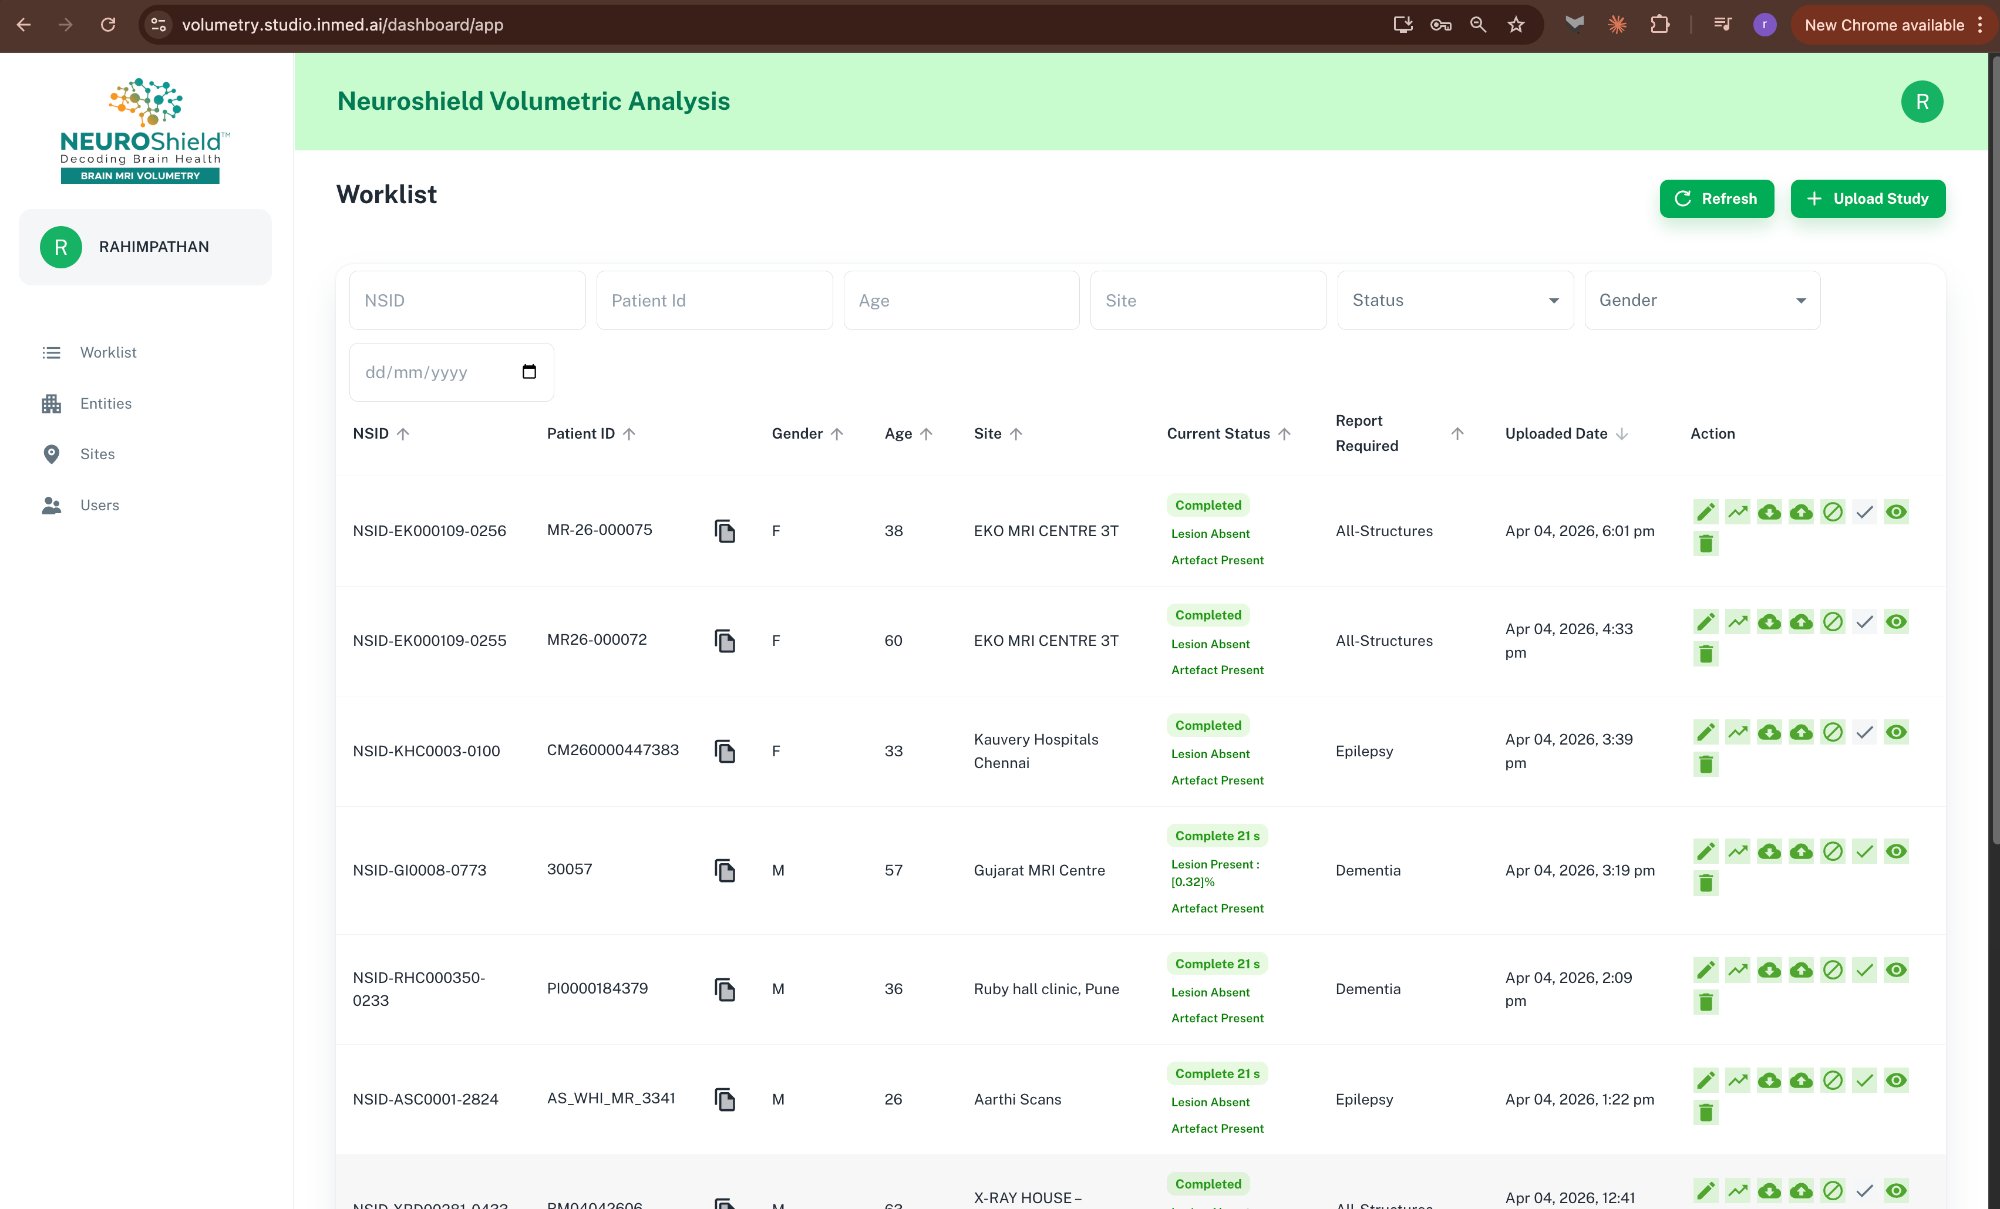2000x1209 pixels.
Task: Select the block icon for NSID-RHC000350-0233
Action: tap(1834, 969)
